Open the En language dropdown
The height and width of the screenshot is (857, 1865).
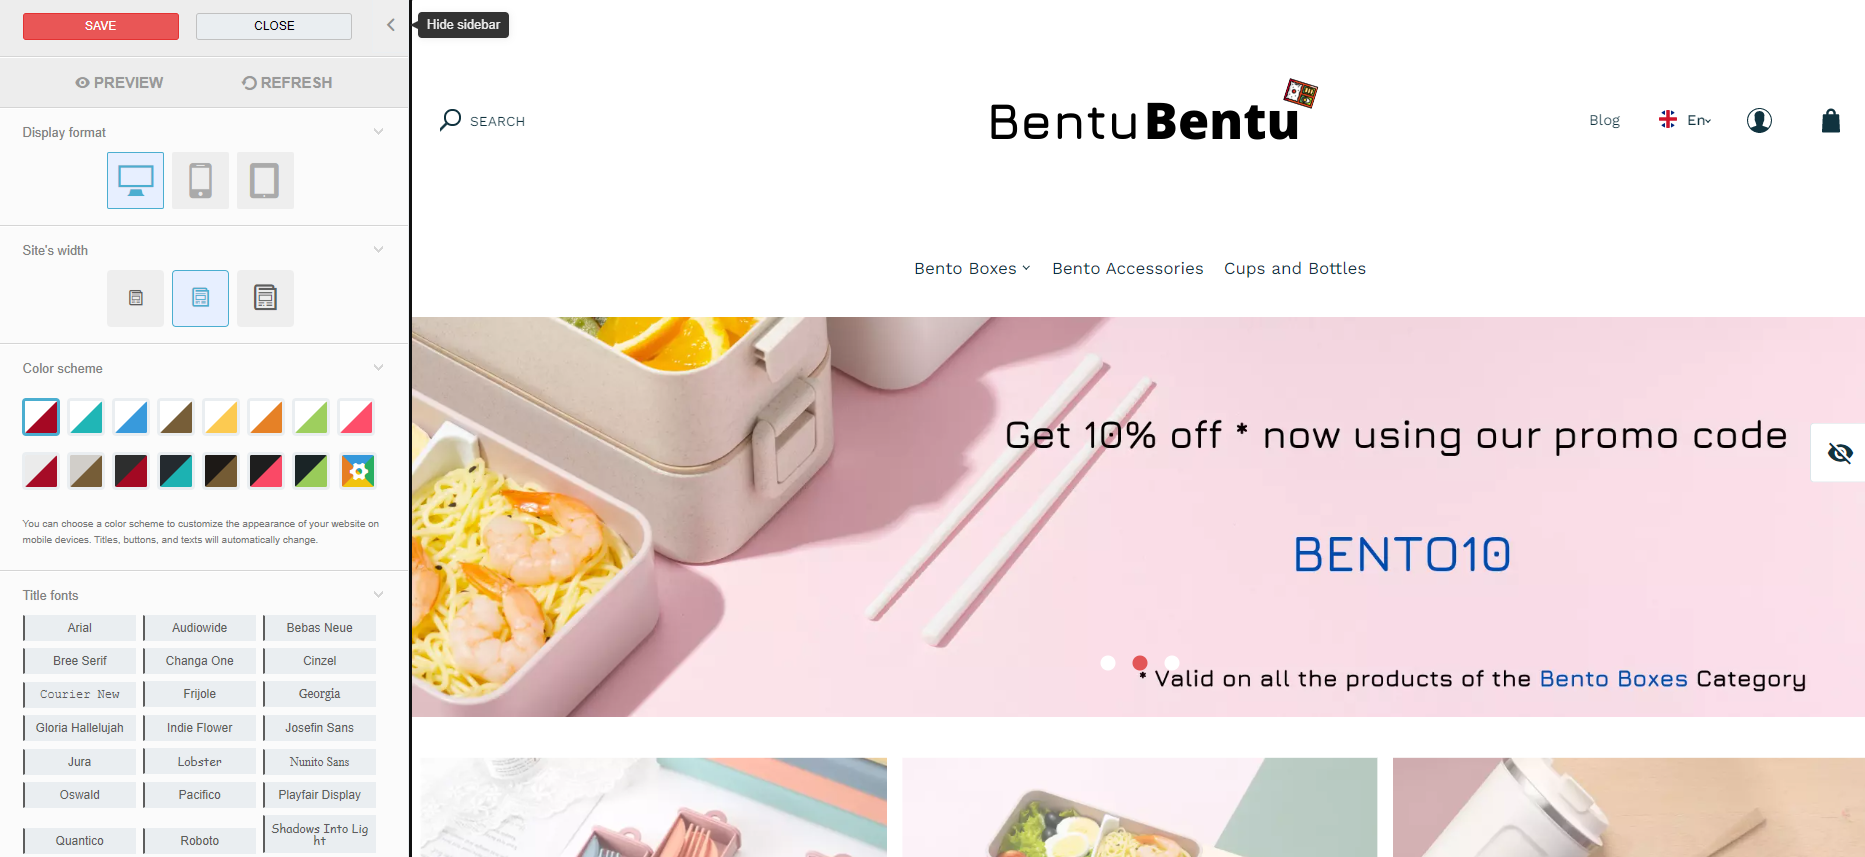coord(1685,120)
